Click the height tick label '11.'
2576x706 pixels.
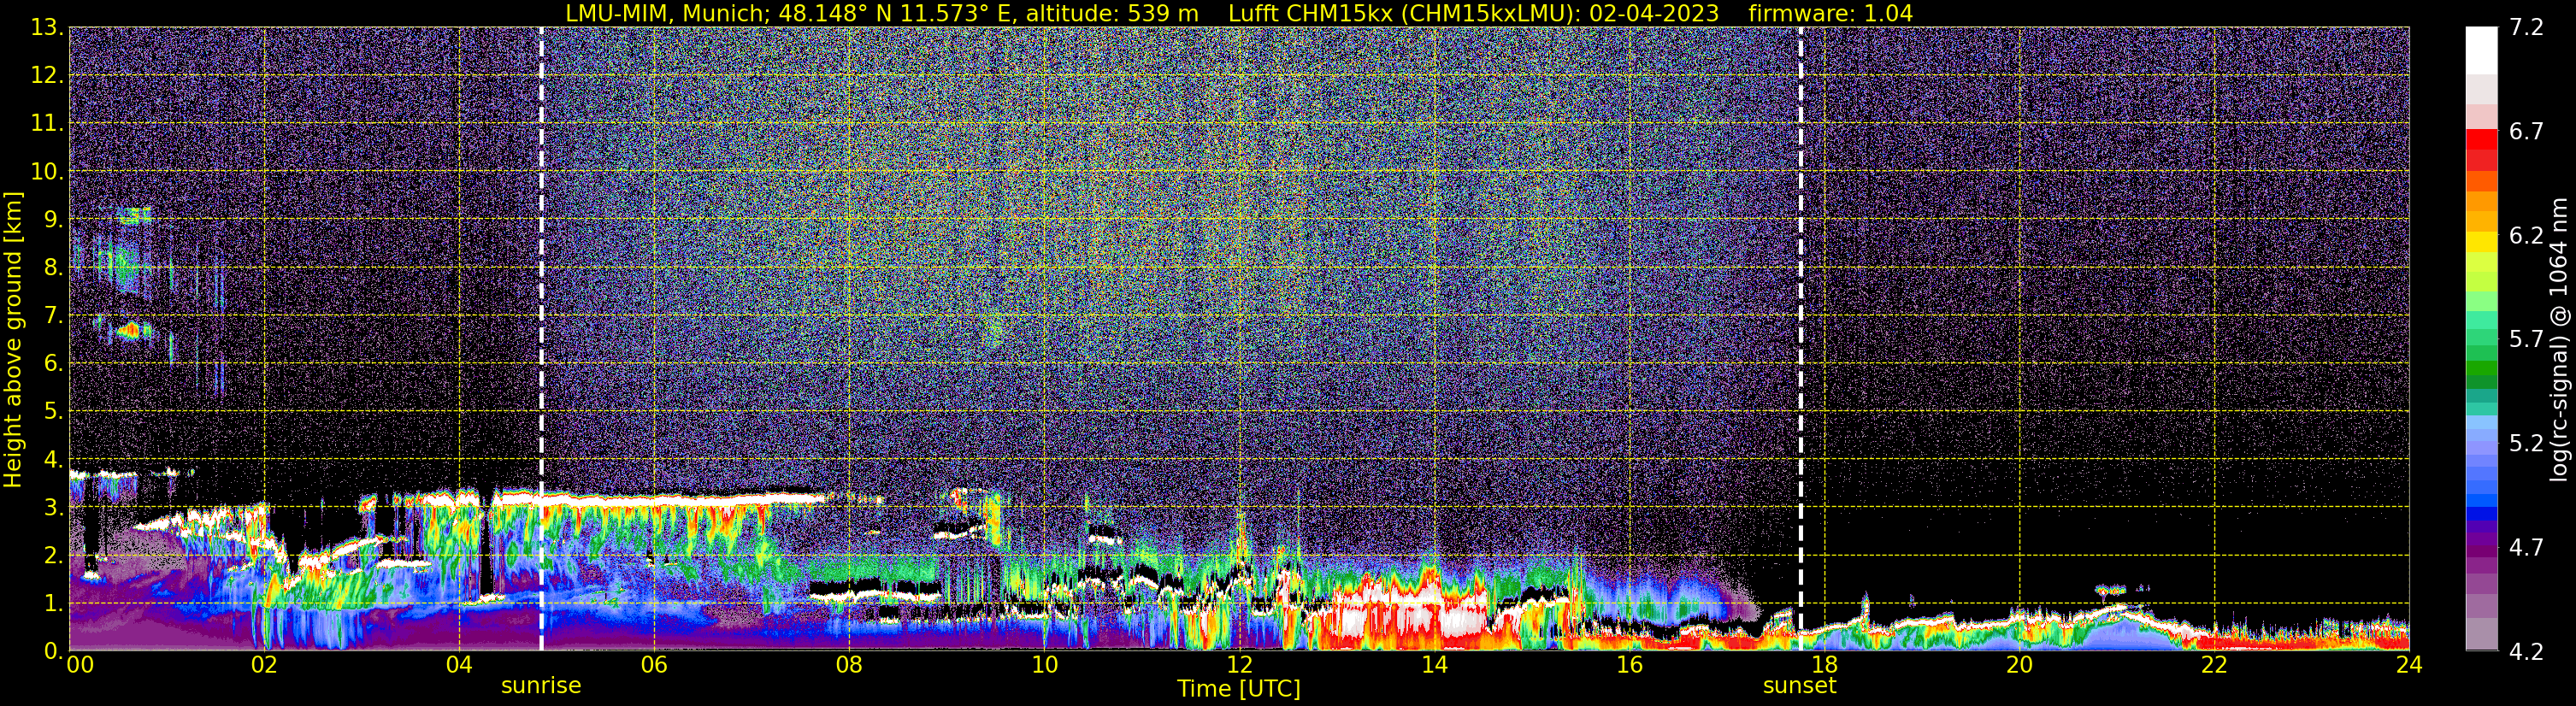[x=46, y=123]
